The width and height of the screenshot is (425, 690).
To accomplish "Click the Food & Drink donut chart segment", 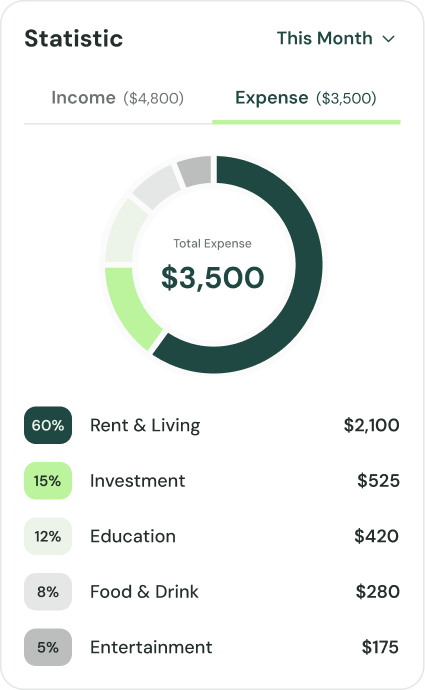I will pyautogui.click(x=156, y=187).
